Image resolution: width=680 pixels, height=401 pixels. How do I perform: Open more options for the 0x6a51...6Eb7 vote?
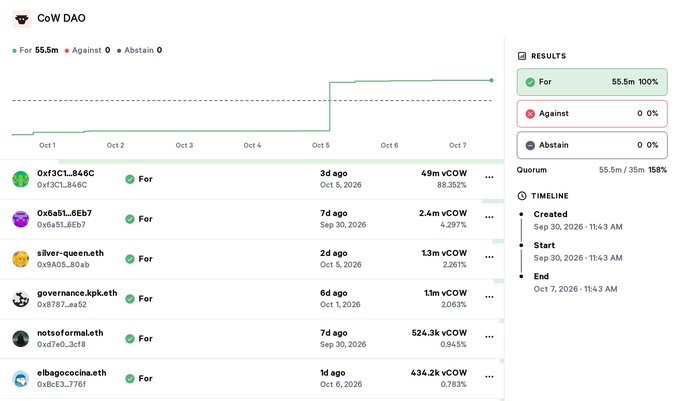489,217
